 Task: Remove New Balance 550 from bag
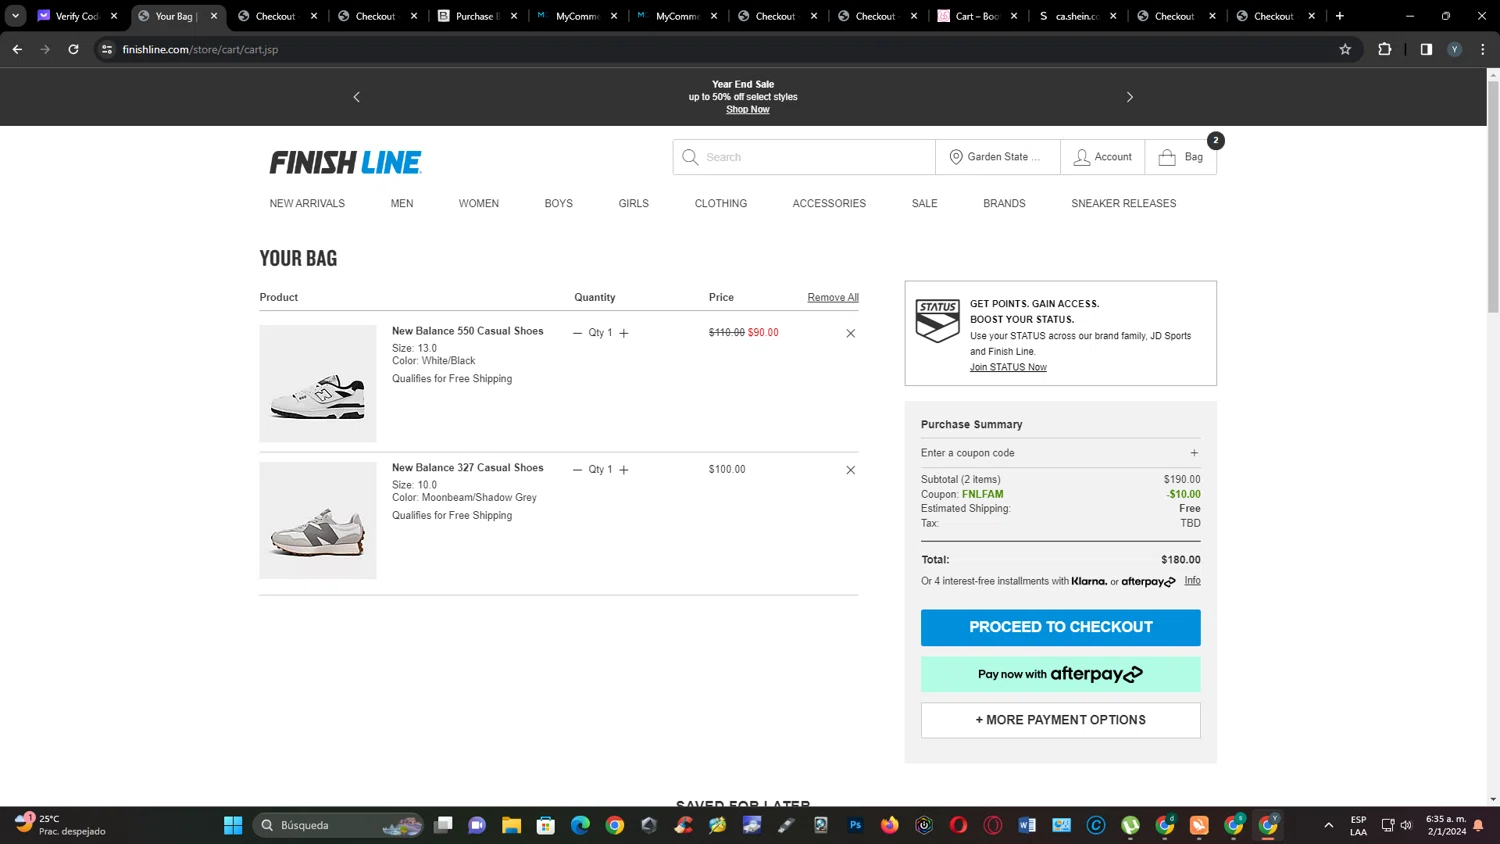tap(851, 333)
